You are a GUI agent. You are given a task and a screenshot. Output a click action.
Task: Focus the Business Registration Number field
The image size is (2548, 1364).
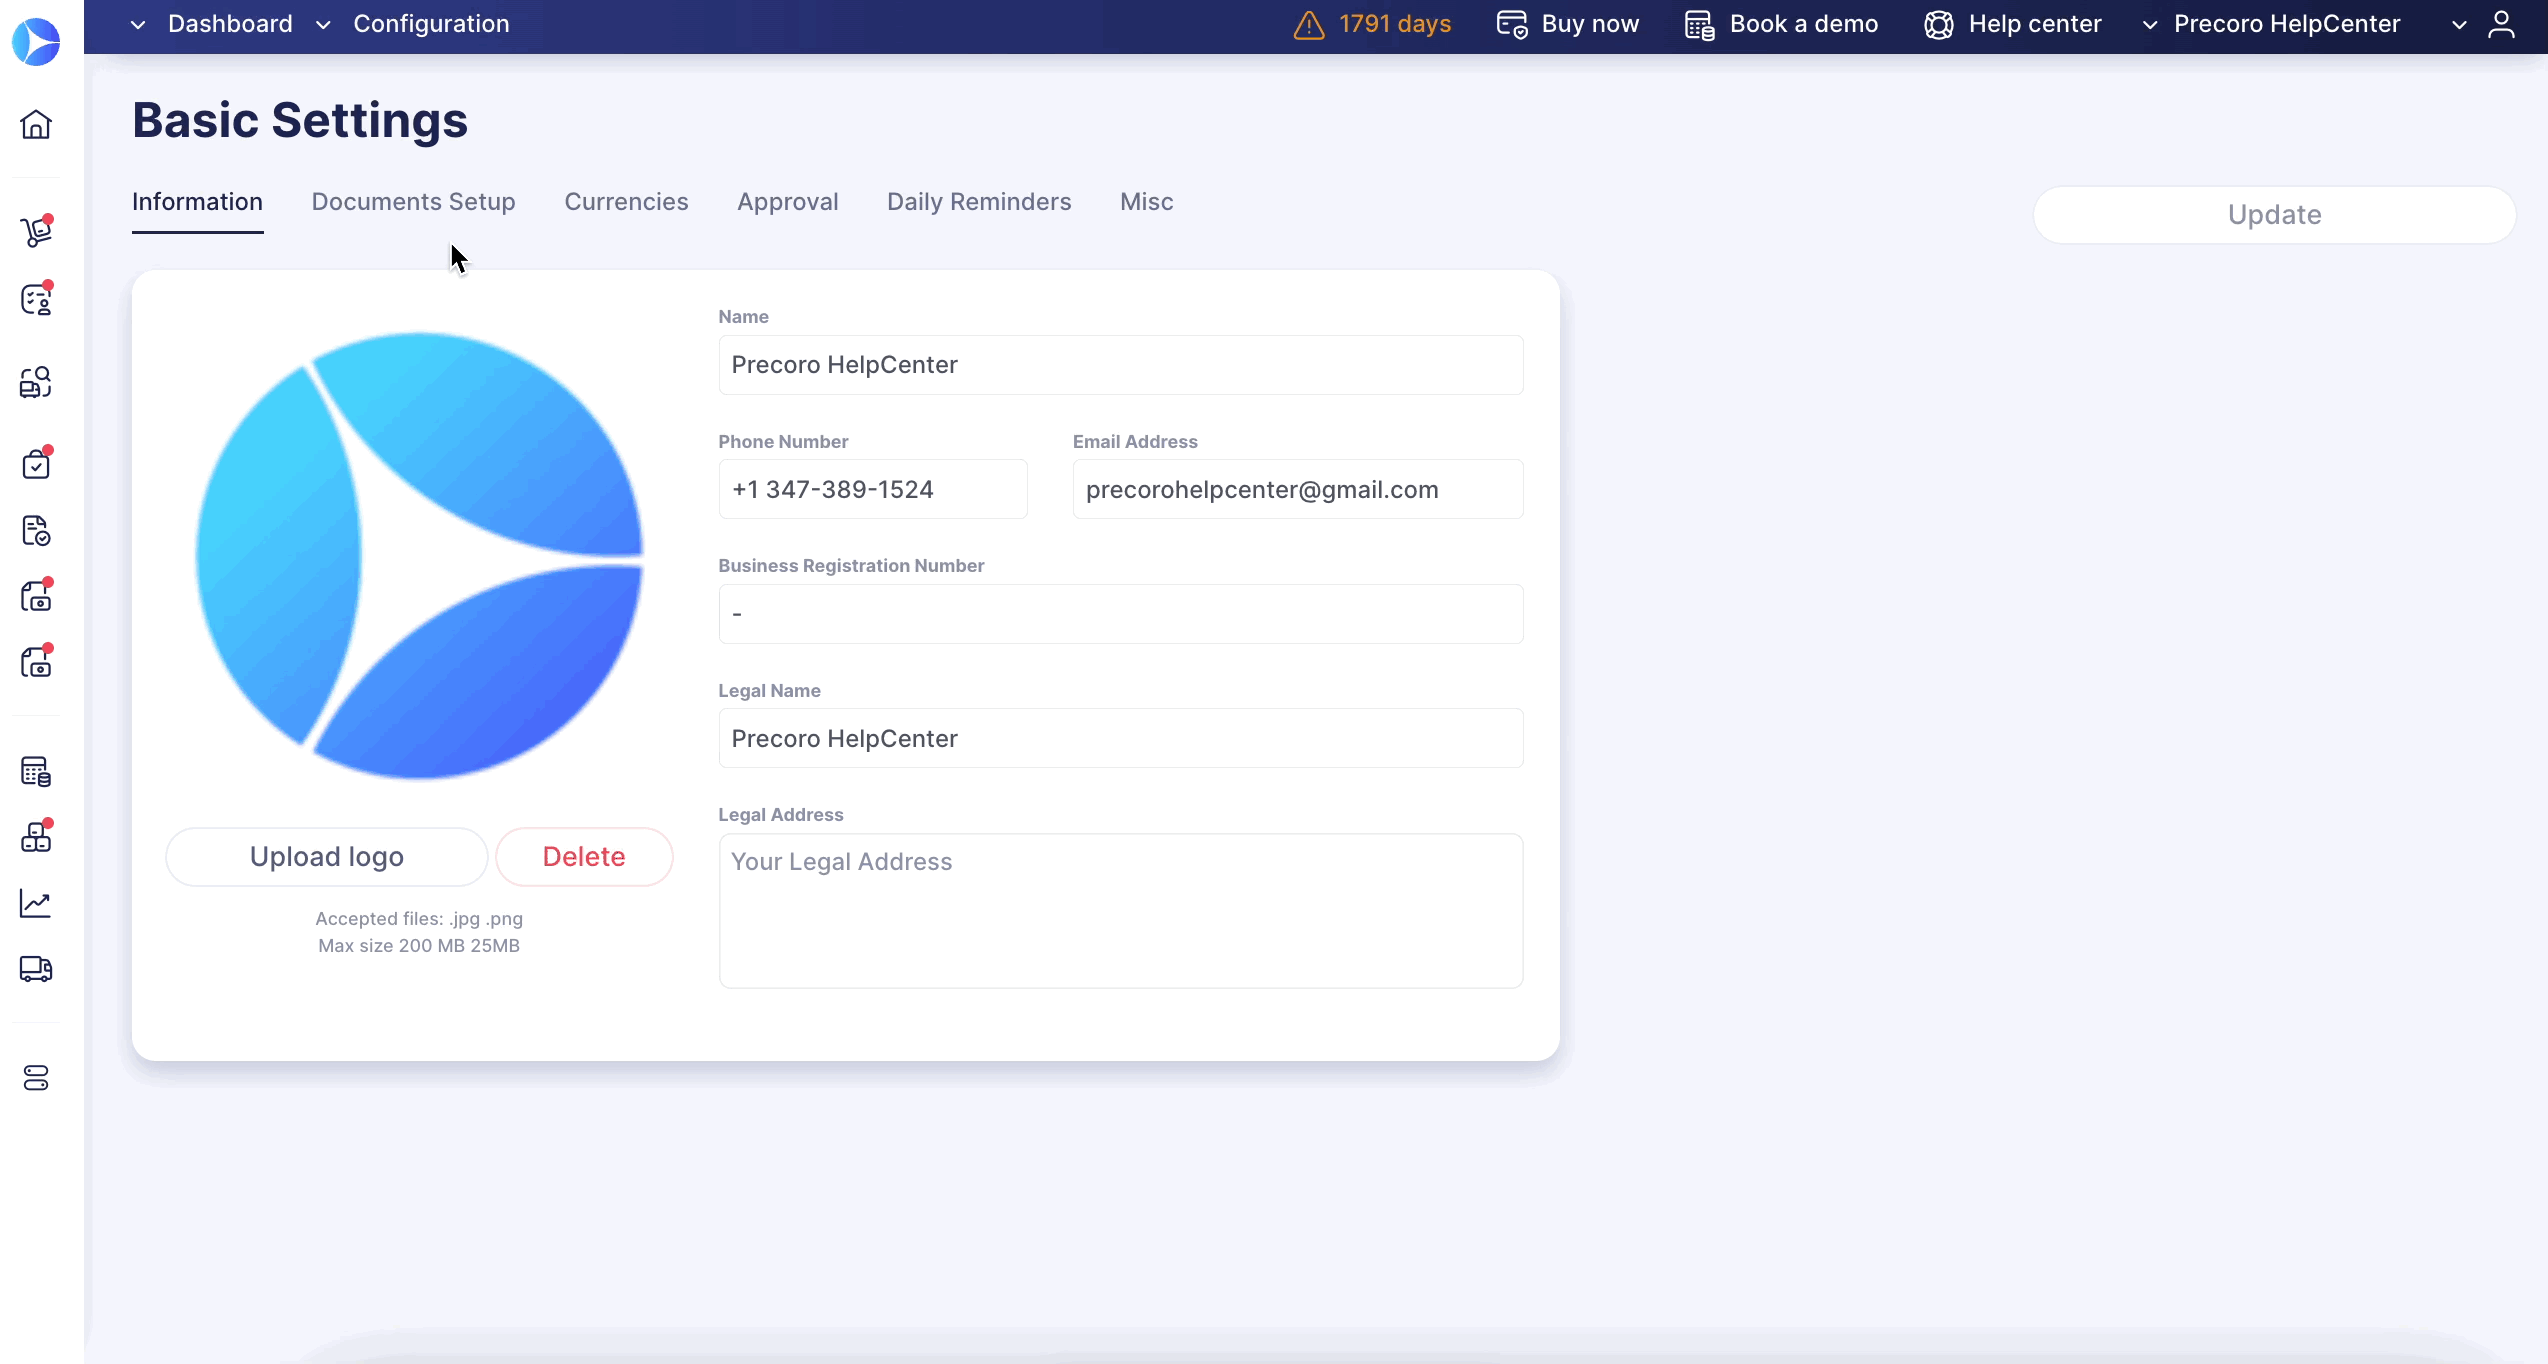[1121, 614]
